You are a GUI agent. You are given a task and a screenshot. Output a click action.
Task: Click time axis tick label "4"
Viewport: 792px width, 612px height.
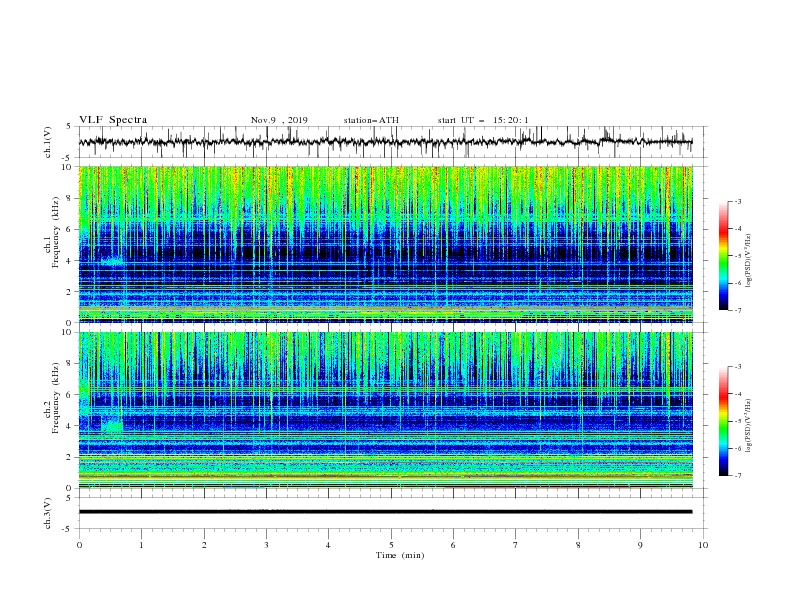pos(328,545)
